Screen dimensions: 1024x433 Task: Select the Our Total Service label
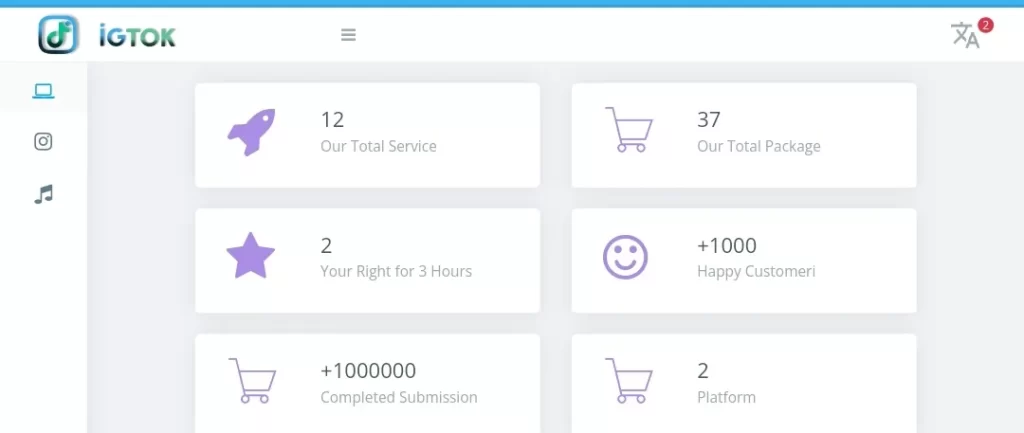[x=378, y=146]
